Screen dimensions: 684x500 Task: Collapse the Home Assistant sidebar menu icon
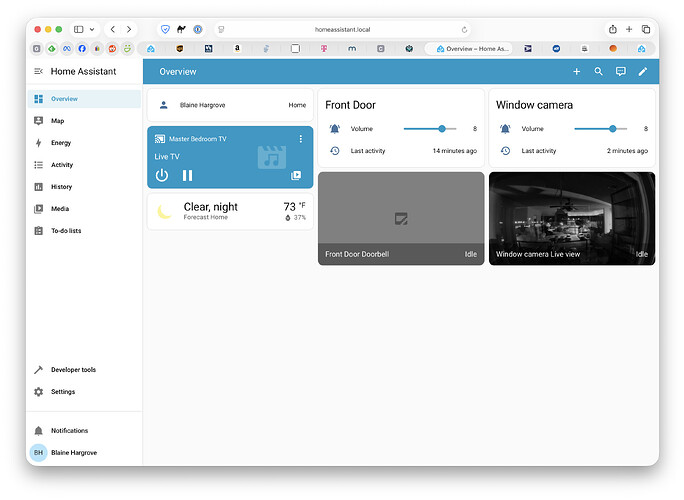38,71
